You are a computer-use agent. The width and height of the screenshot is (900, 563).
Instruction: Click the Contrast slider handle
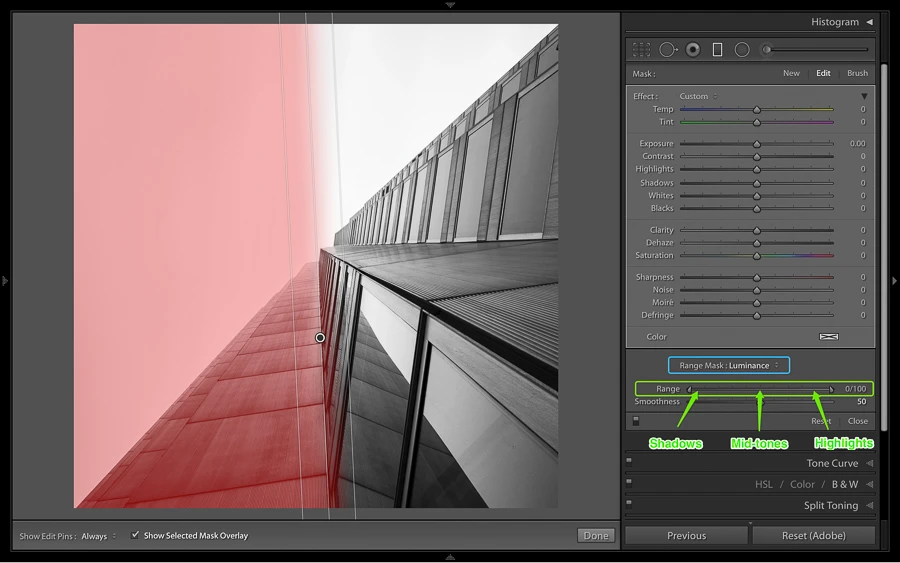click(757, 157)
